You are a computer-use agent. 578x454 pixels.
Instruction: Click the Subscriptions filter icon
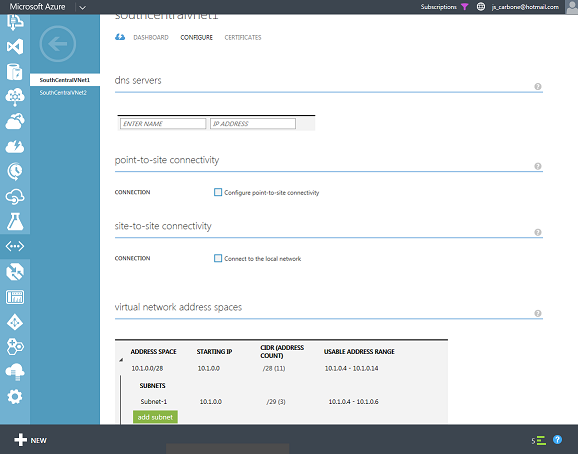464,7
